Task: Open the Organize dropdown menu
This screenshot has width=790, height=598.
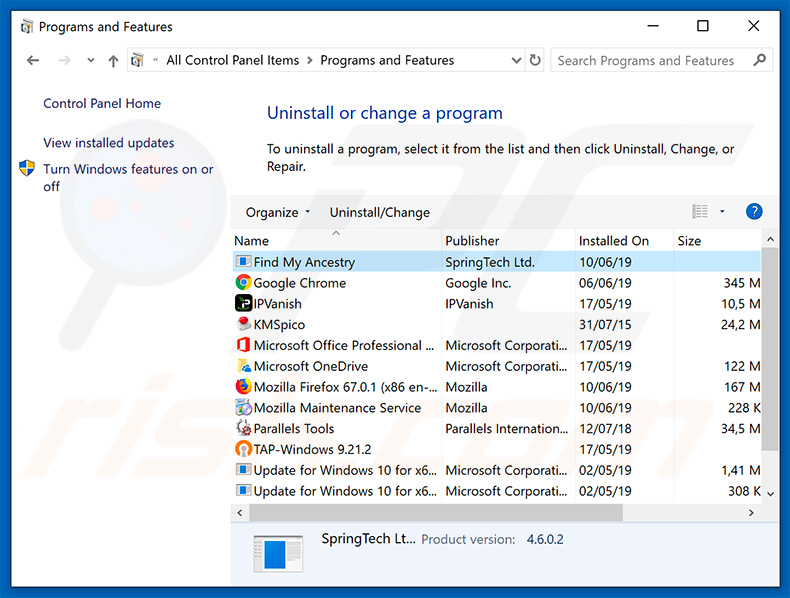Action: (x=278, y=212)
